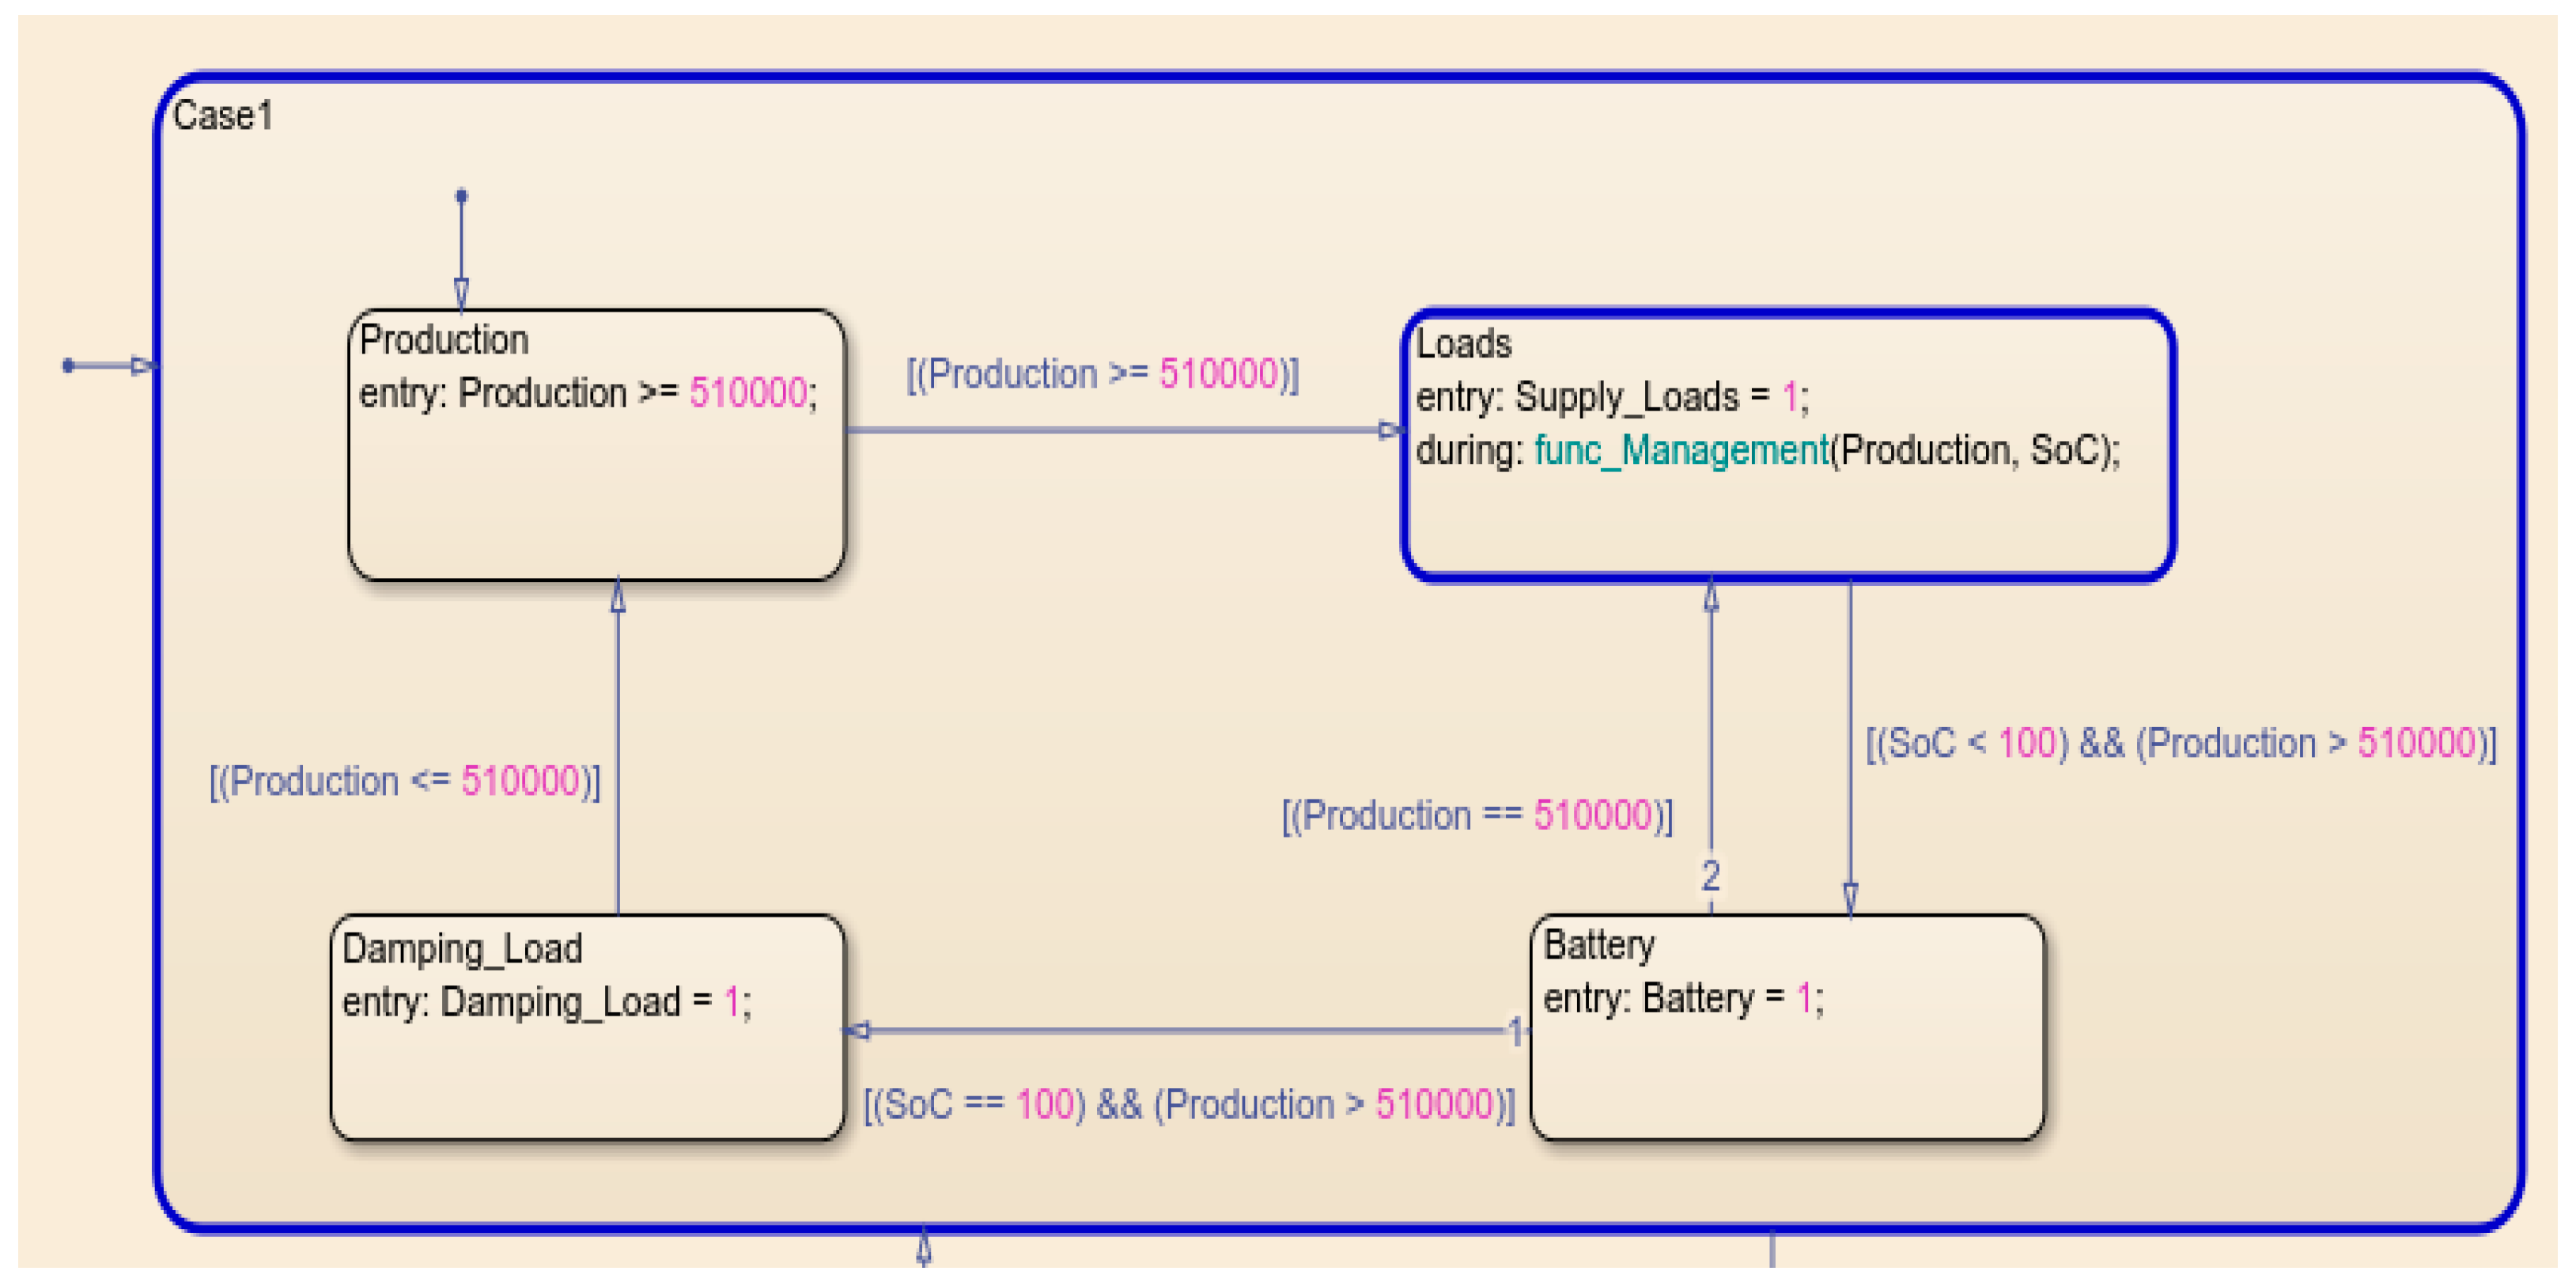Click the default transition dot entering Case1
The height and width of the screenshot is (1286, 2576).
point(68,366)
